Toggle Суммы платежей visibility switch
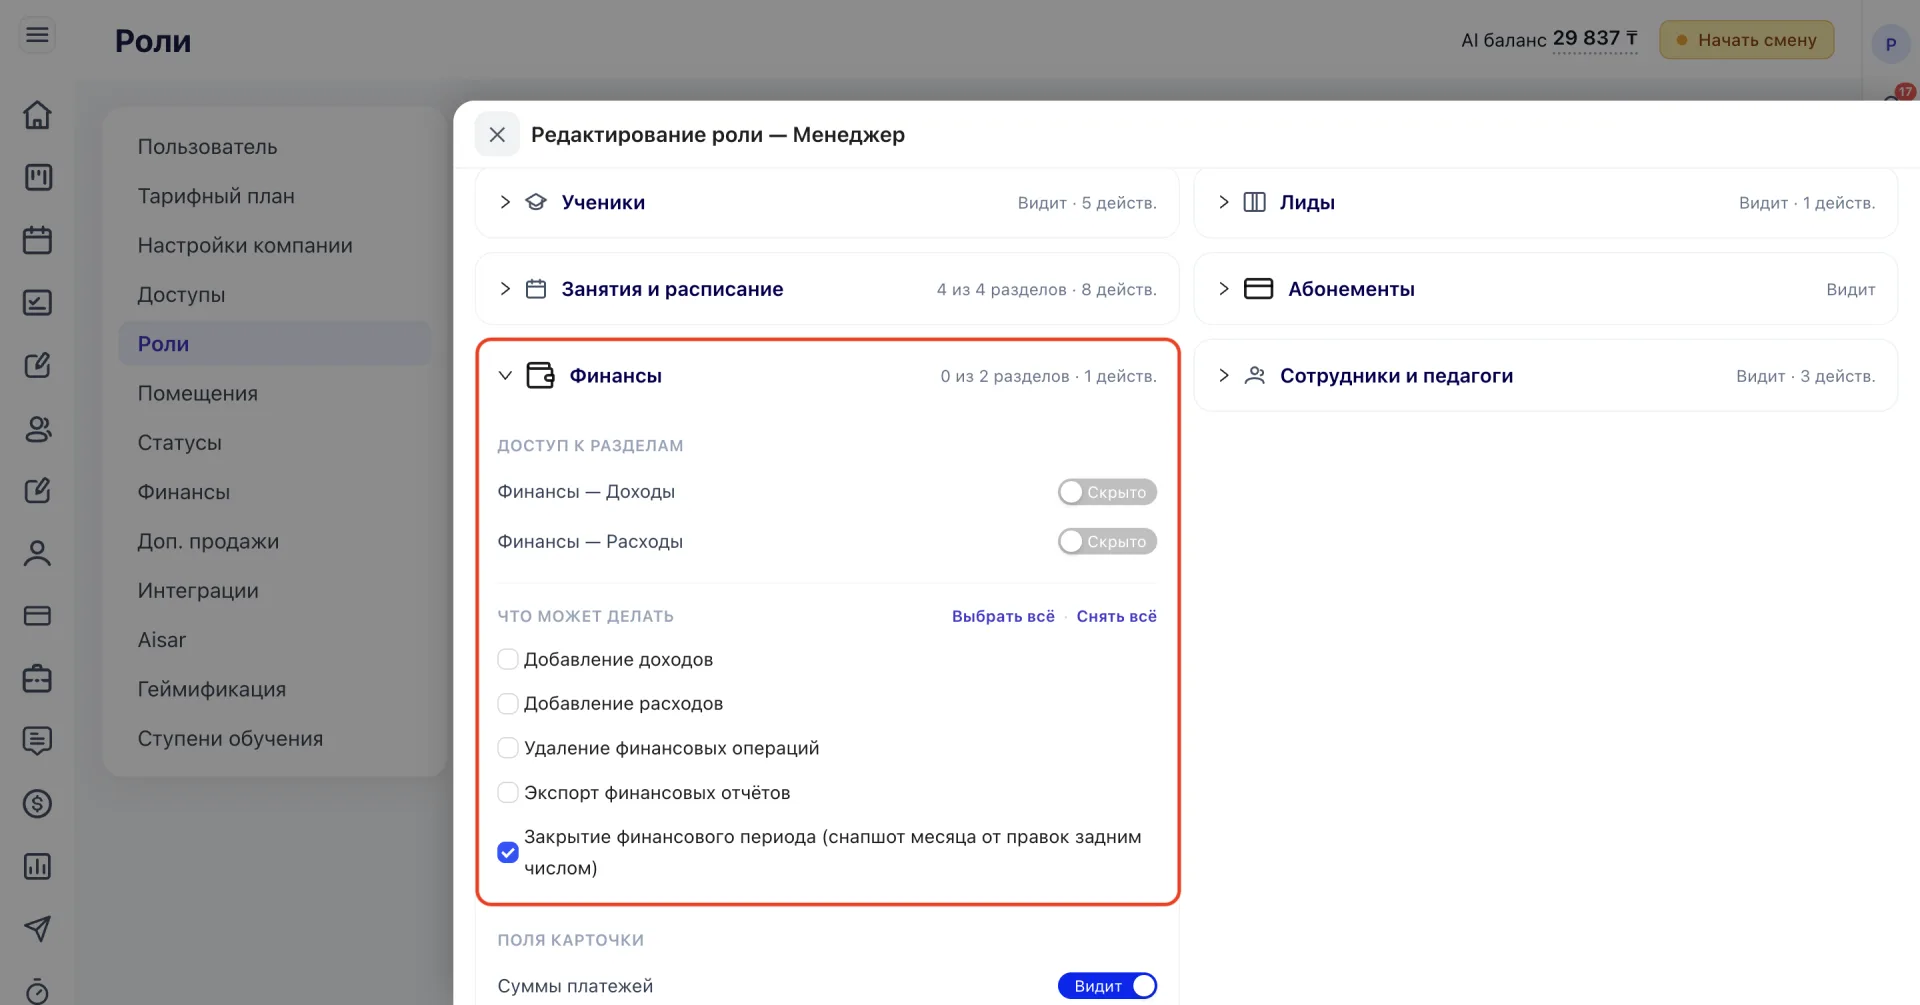The width and height of the screenshot is (1920, 1005). 1107,986
